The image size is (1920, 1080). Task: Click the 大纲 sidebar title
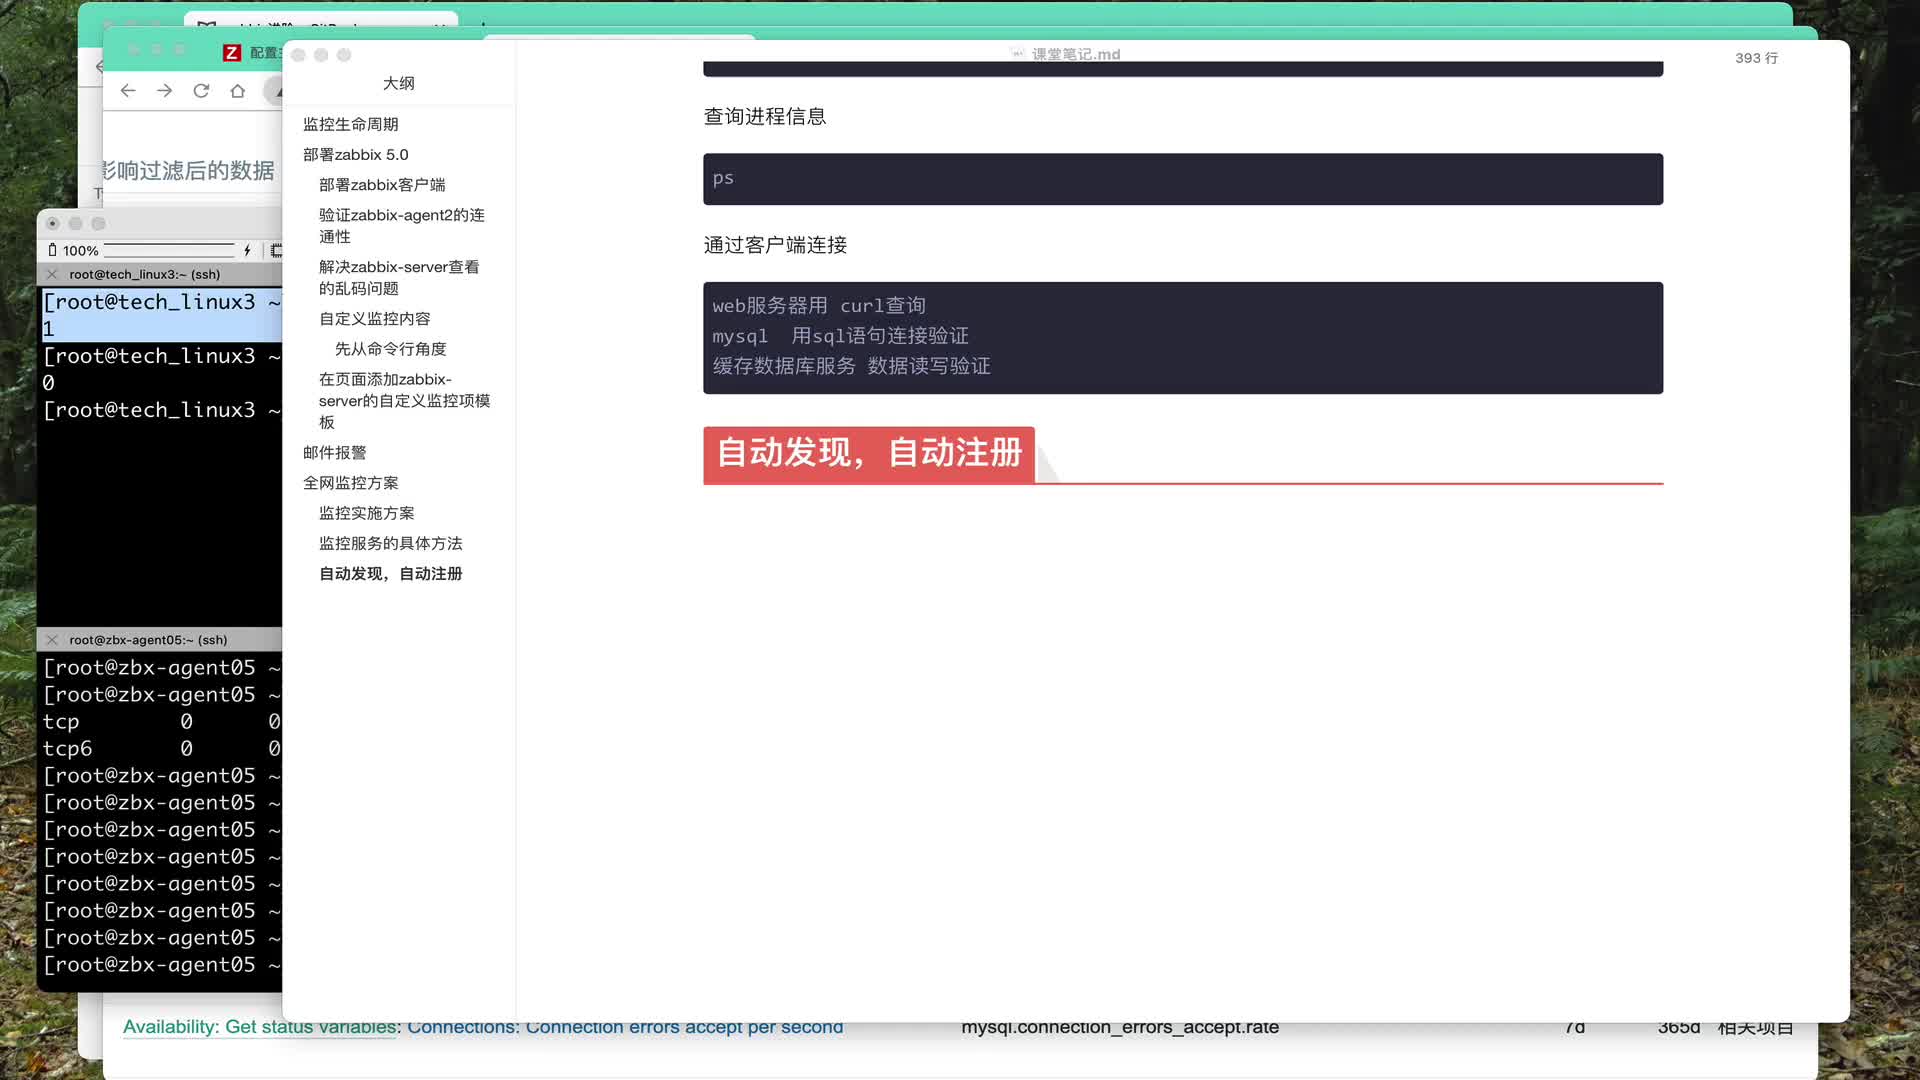pyautogui.click(x=398, y=83)
